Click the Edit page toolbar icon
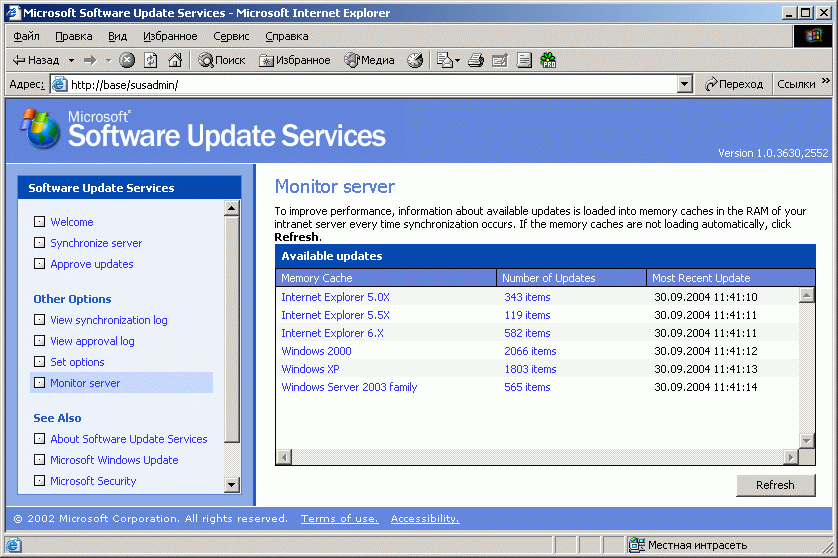This screenshot has height=558, width=838. tap(500, 60)
